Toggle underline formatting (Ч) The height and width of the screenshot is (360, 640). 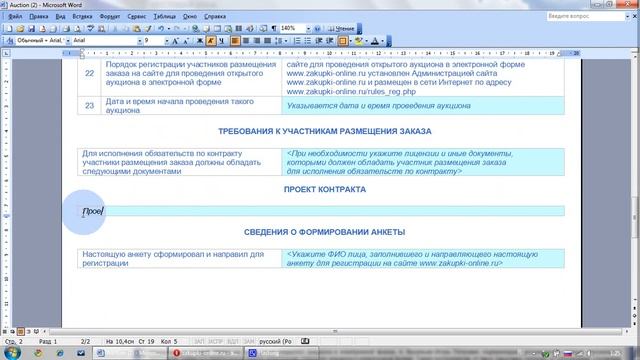coord(222,40)
